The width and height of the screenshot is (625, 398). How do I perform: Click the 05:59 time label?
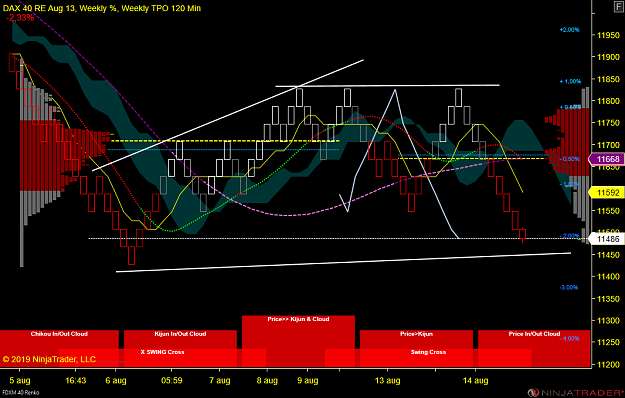point(172,380)
